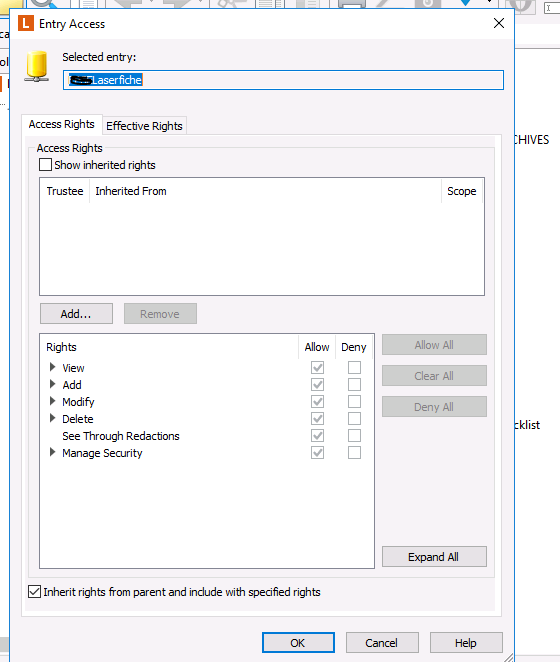This screenshot has width=560, height=662.
Task: Check Deny box for View
Action: 354,368
